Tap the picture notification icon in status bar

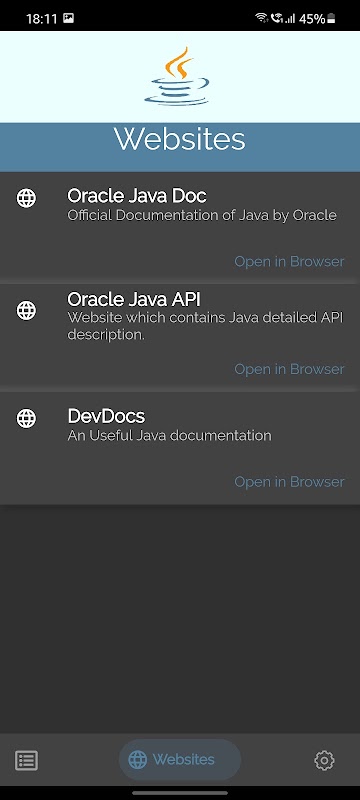(x=68, y=18)
